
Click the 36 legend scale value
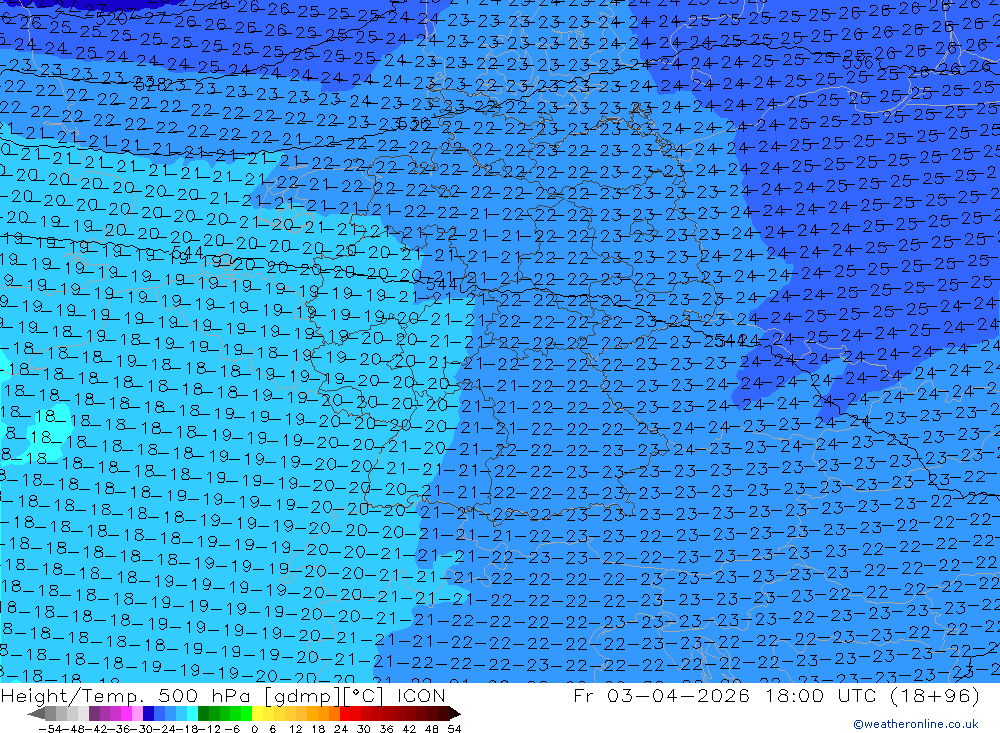(386, 729)
